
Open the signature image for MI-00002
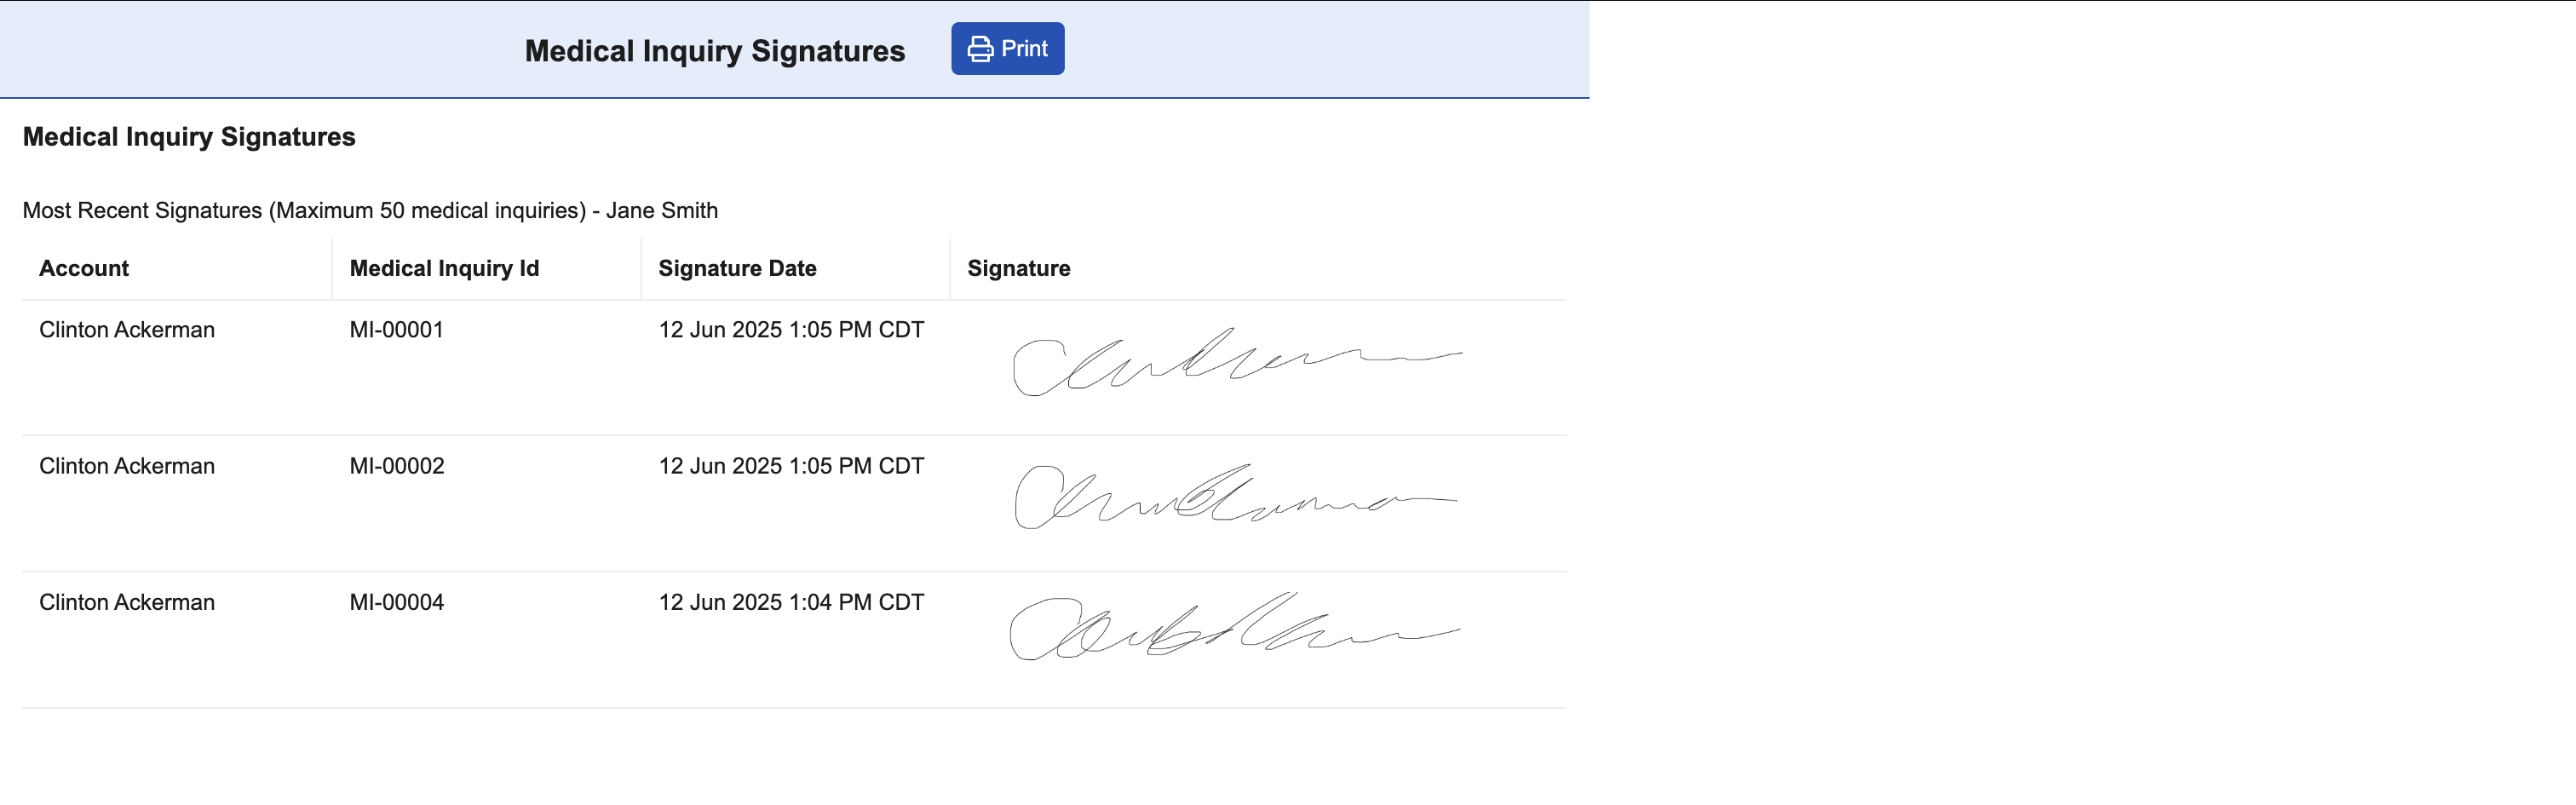[1236, 497]
